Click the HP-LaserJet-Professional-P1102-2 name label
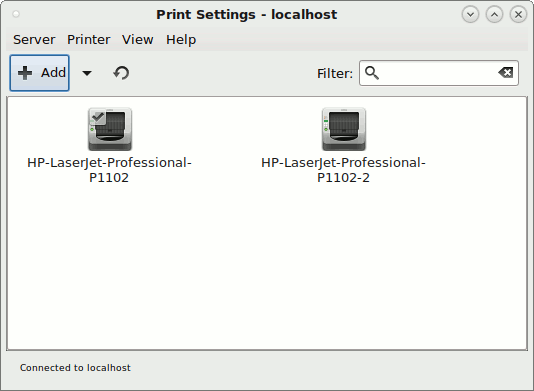 [343, 170]
